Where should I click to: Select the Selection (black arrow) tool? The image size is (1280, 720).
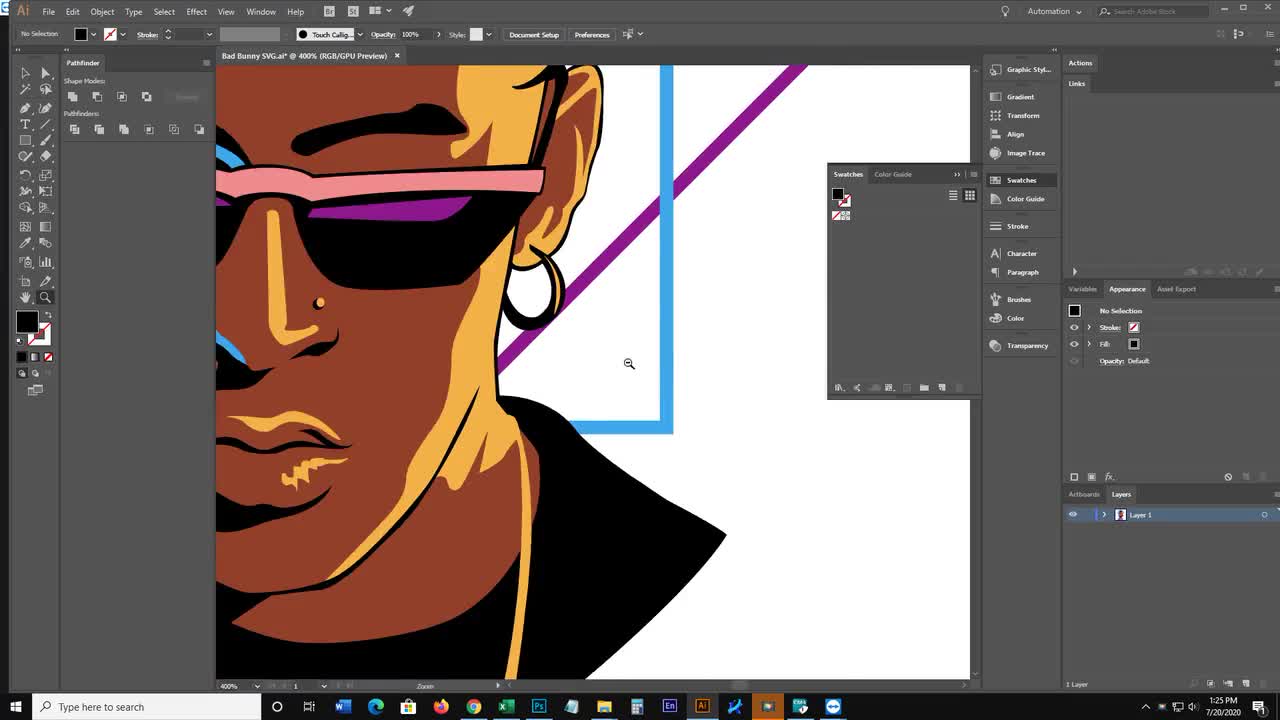point(25,73)
